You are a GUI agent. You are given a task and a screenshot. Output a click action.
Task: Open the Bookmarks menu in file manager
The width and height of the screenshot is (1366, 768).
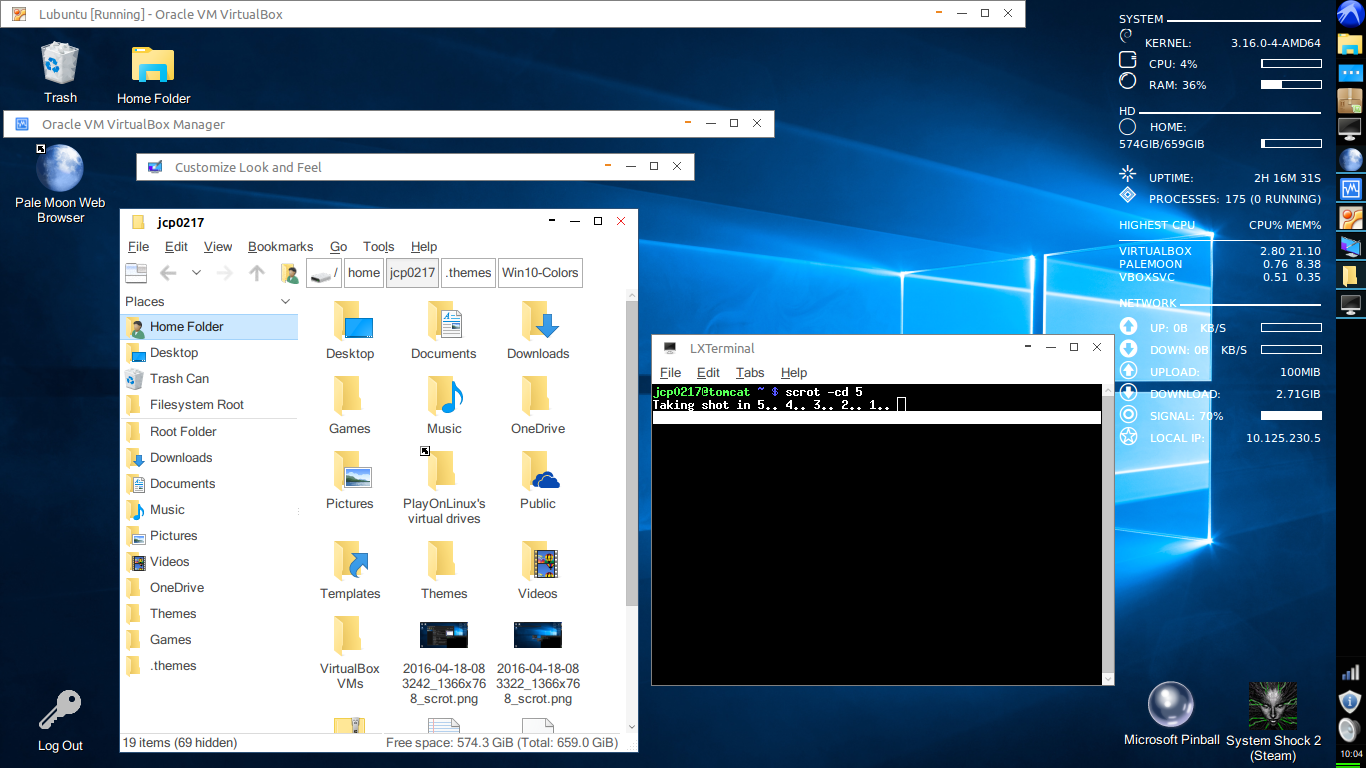pyautogui.click(x=281, y=247)
